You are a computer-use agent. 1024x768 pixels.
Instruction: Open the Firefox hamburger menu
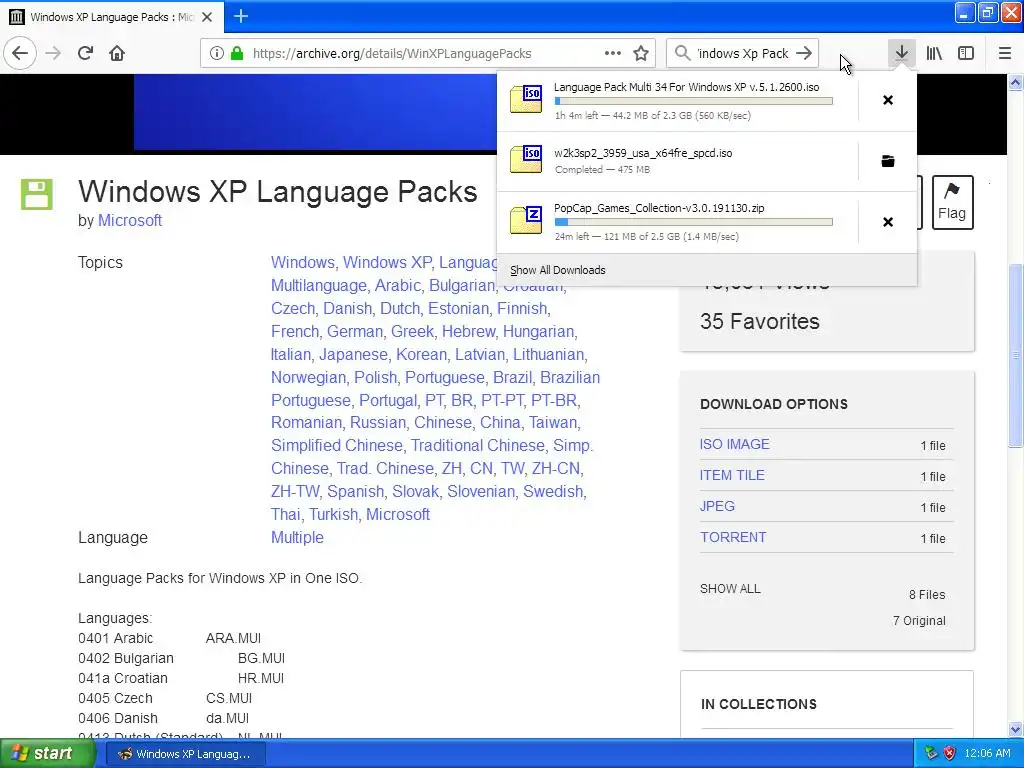point(1004,53)
